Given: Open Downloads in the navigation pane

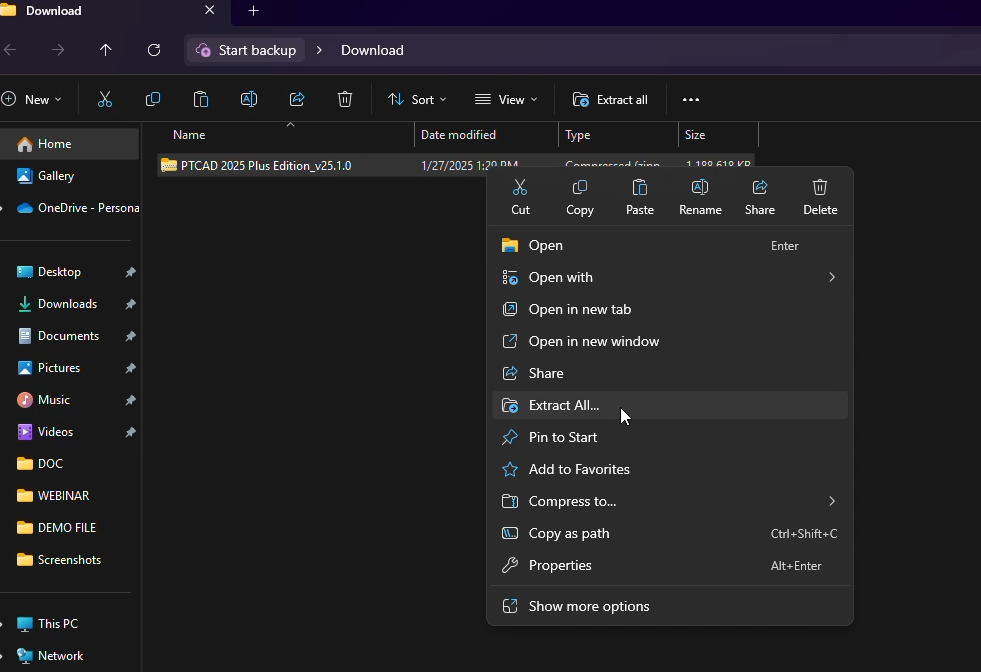Looking at the screenshot, I should (x=69, y=303).
